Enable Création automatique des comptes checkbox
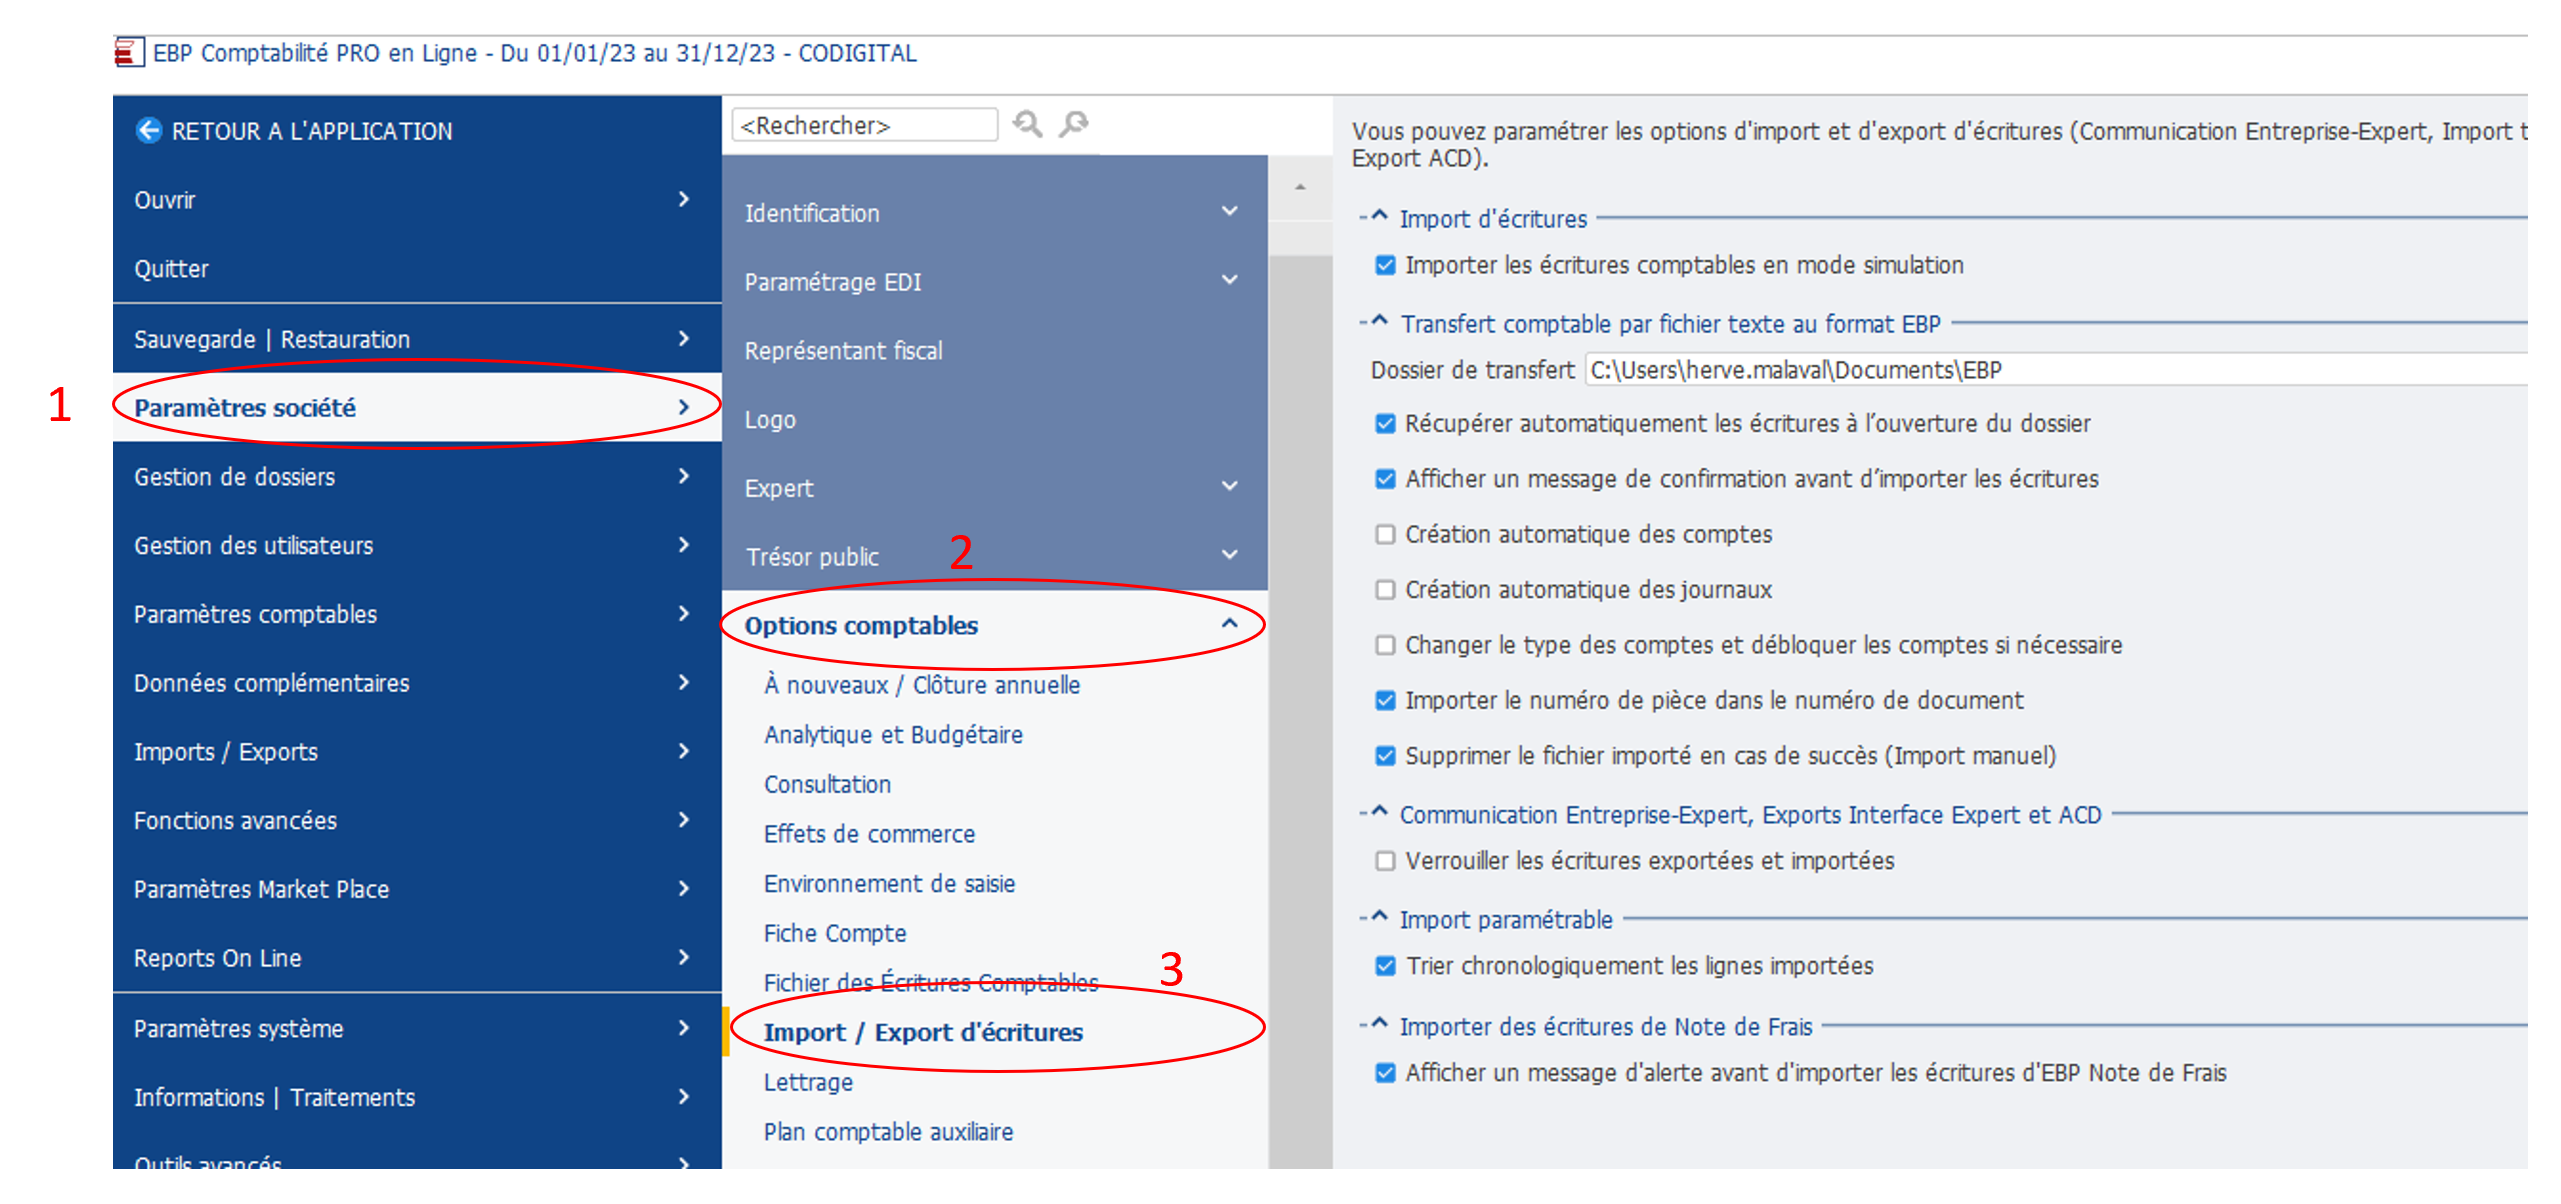This screenshot has height=1204, width=2561. coord(1385,535)
